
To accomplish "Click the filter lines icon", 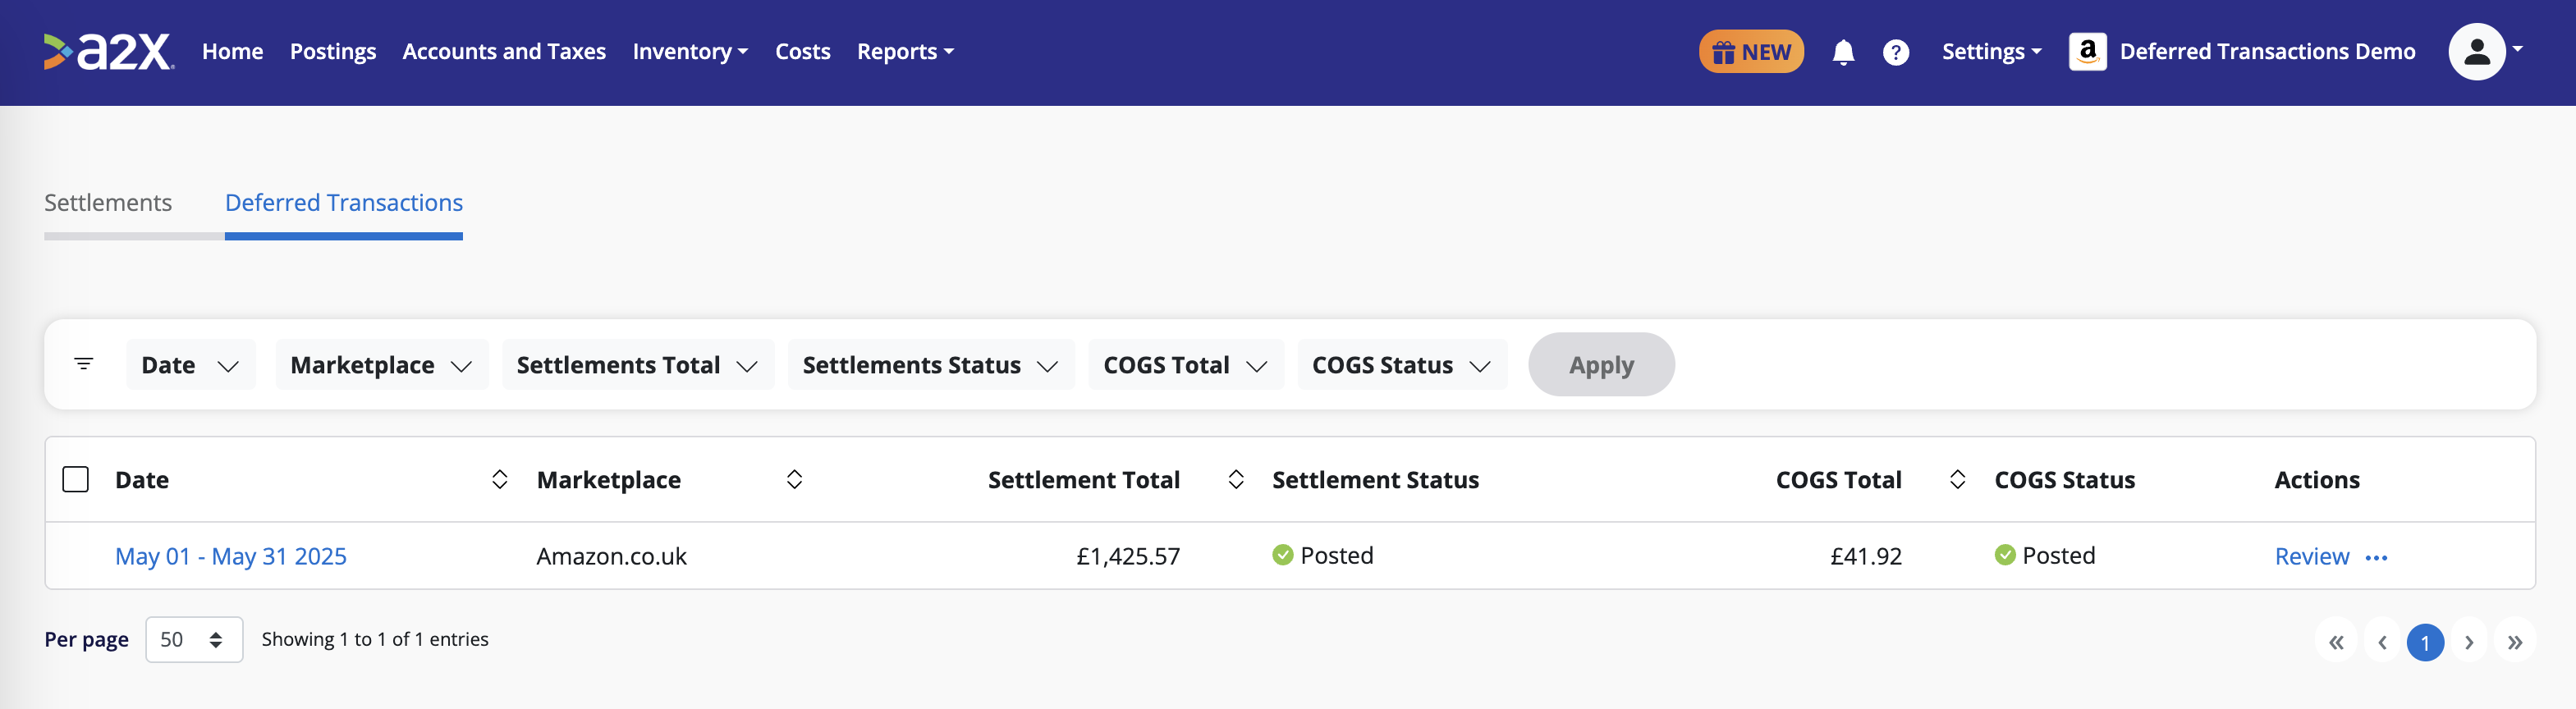I will point(84,364).
